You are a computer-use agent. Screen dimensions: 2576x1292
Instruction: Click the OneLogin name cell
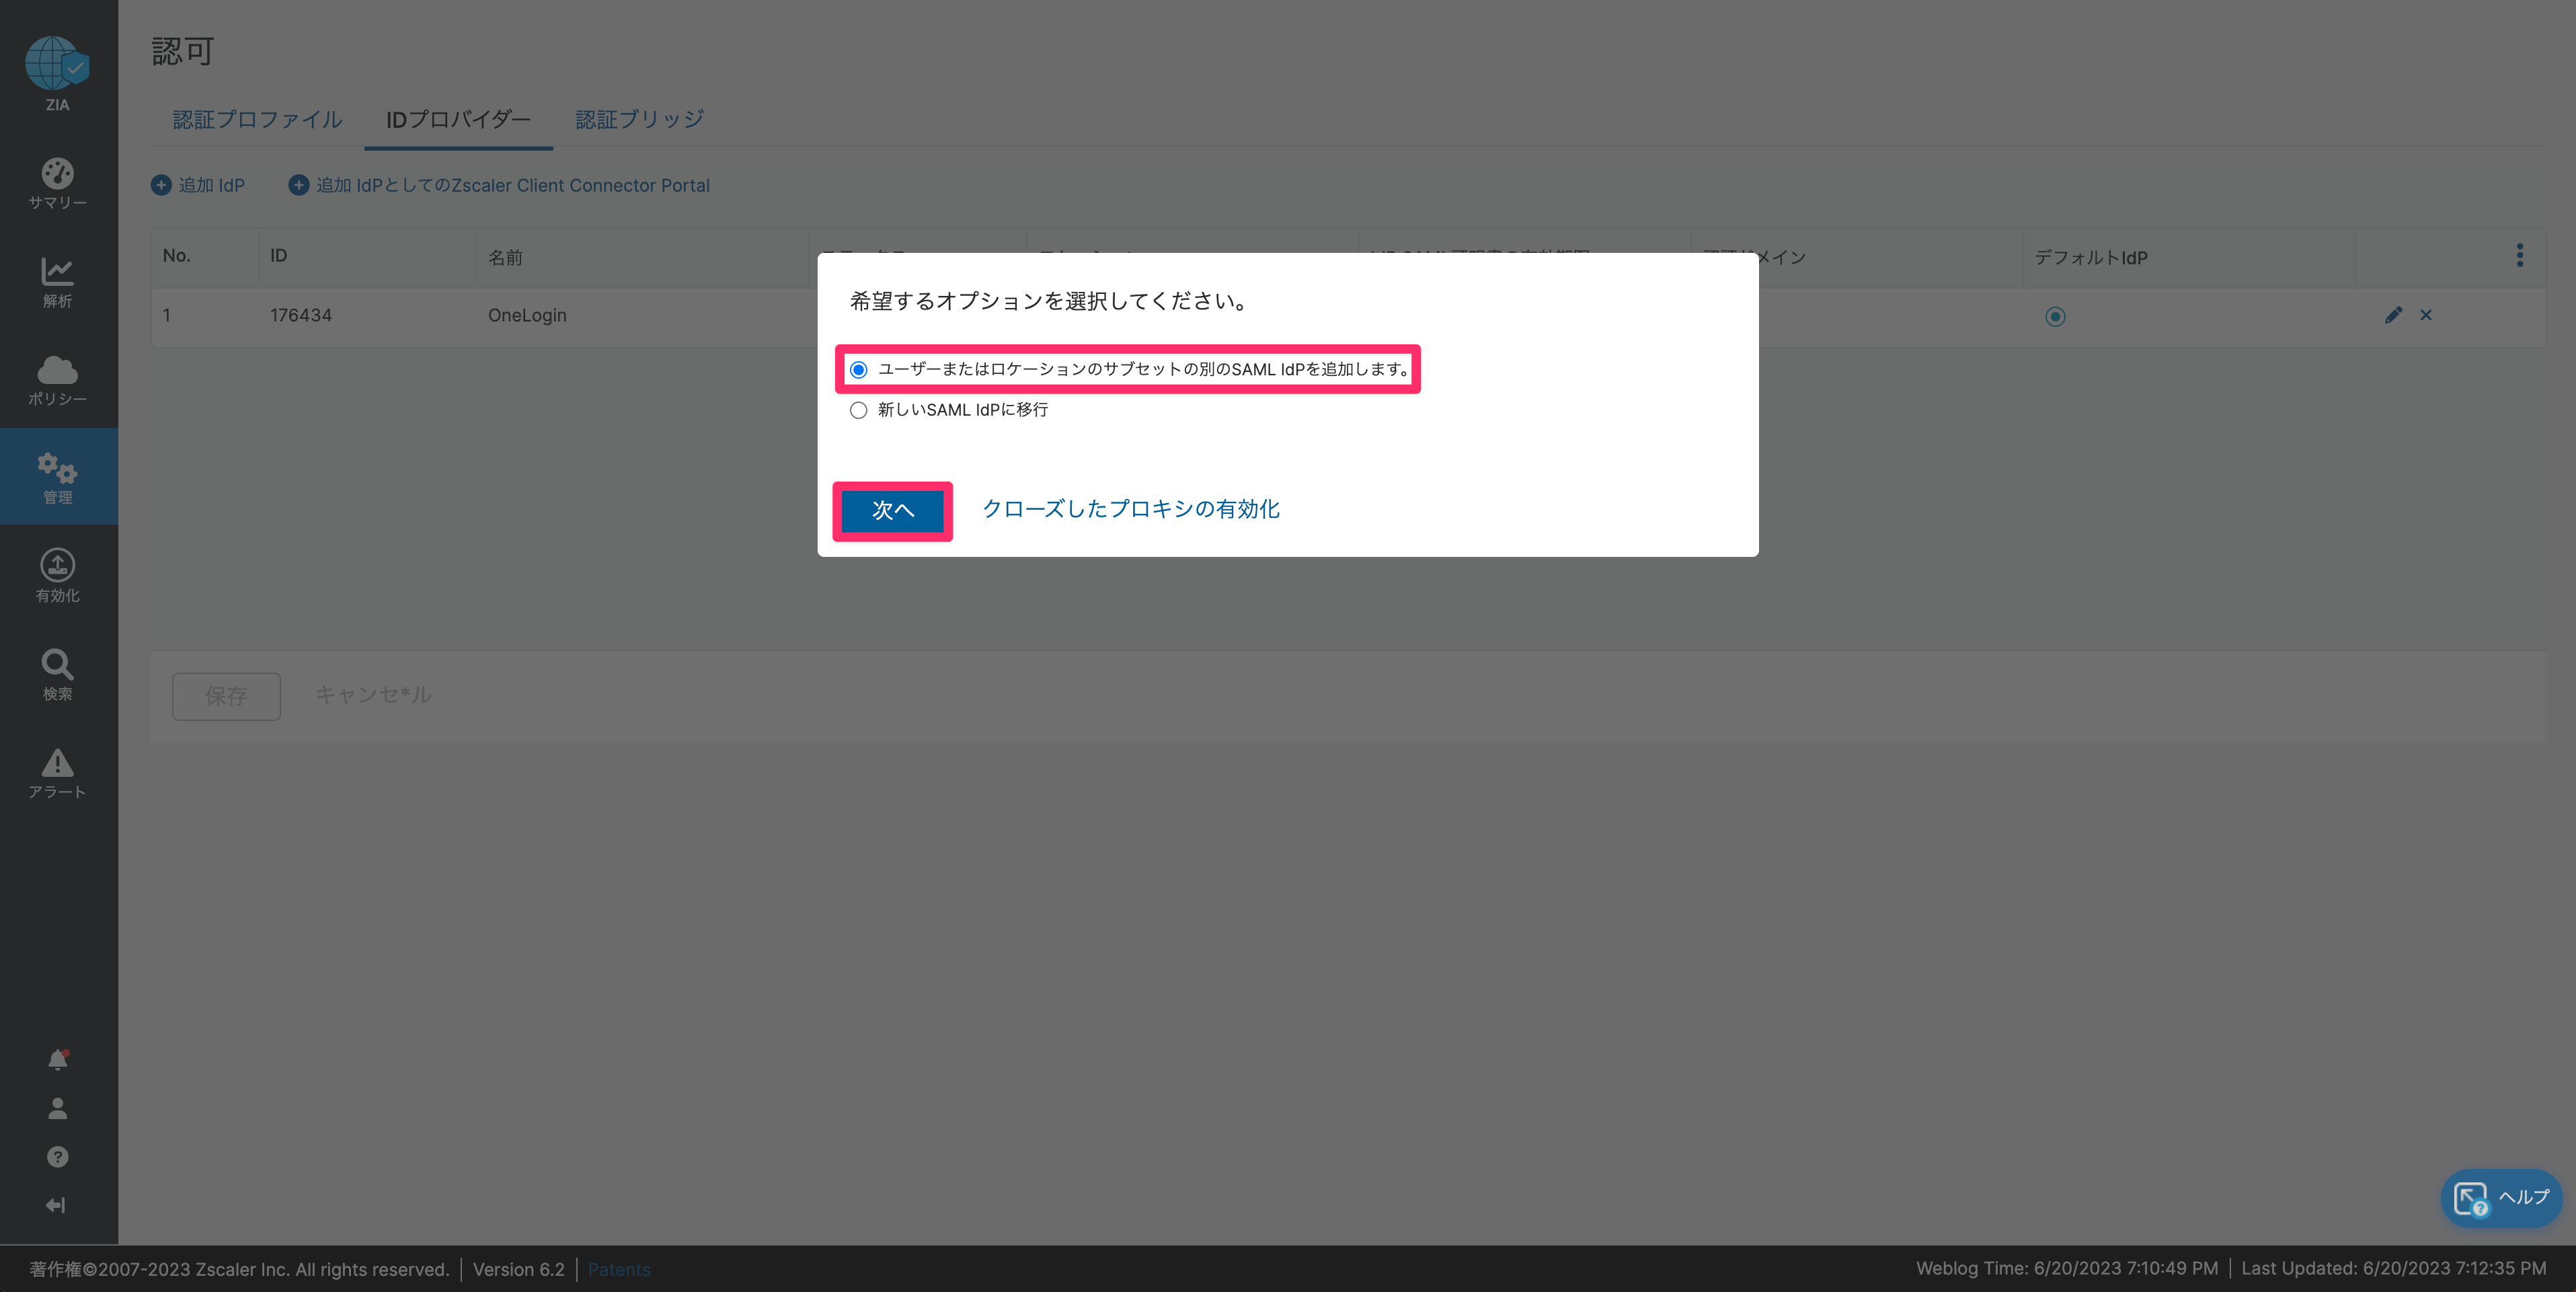(x=527, y=316)
